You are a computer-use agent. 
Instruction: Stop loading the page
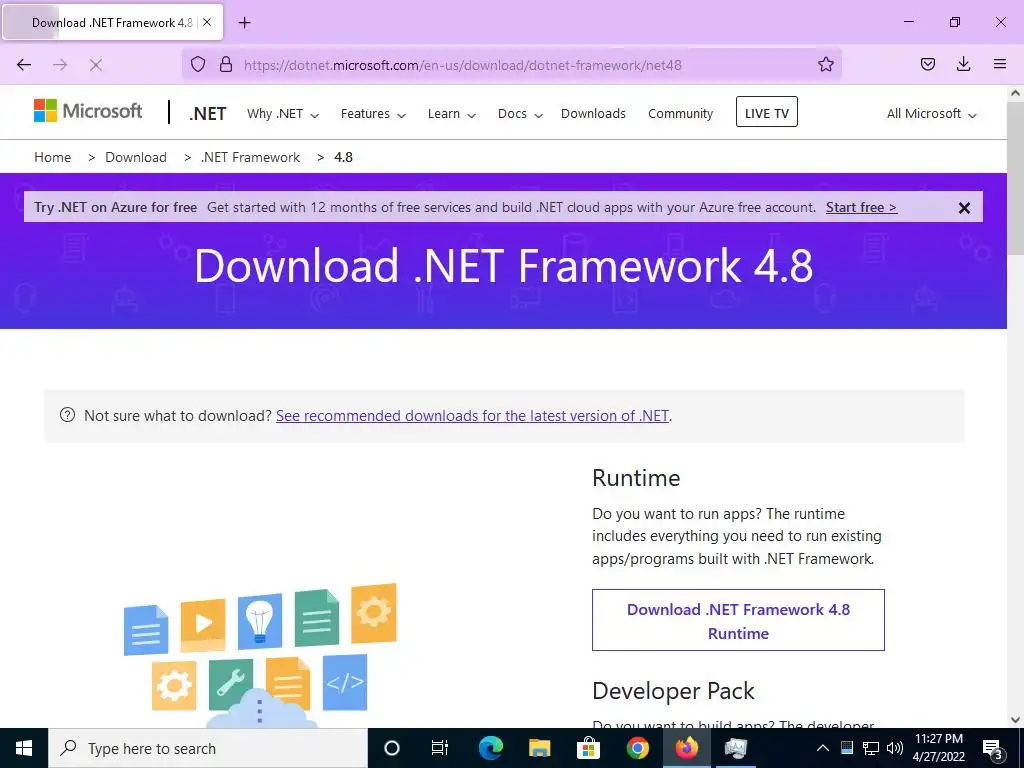[95, 65]
